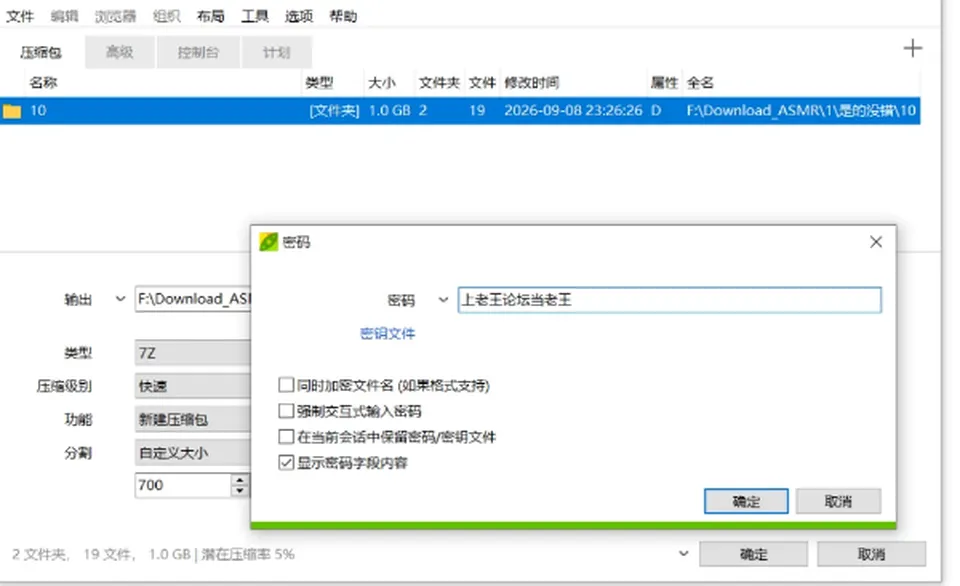Screen dimensions: 960x586
Task: Close the 密码 dialog with the X
Action: [x=876, y=242]
